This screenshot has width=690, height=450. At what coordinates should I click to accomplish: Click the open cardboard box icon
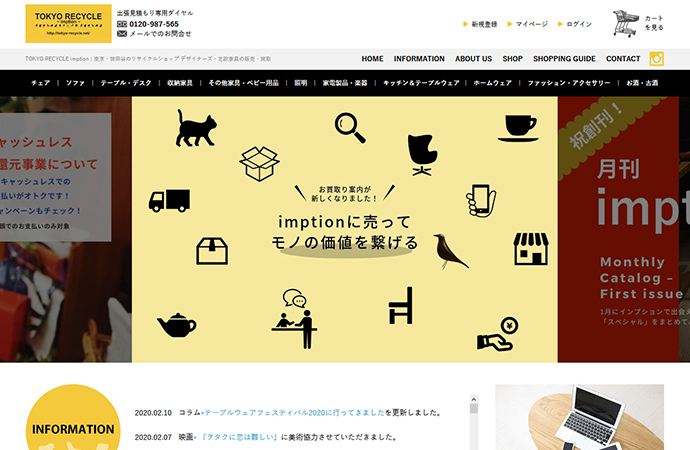pyautogui.click(x=259, y=164)
